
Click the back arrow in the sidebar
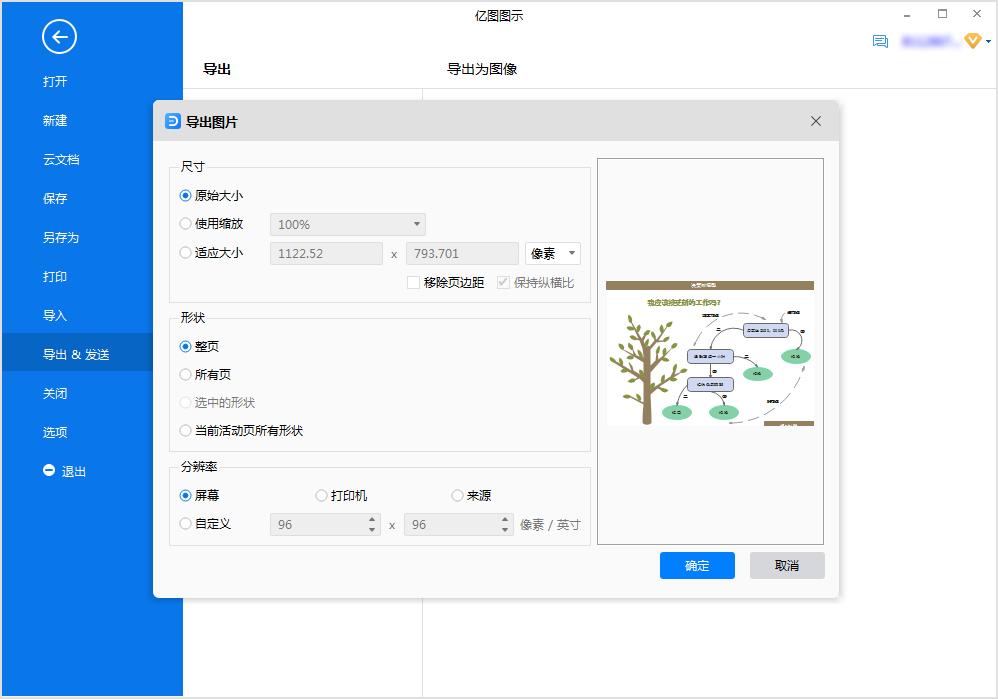point(59,37)
